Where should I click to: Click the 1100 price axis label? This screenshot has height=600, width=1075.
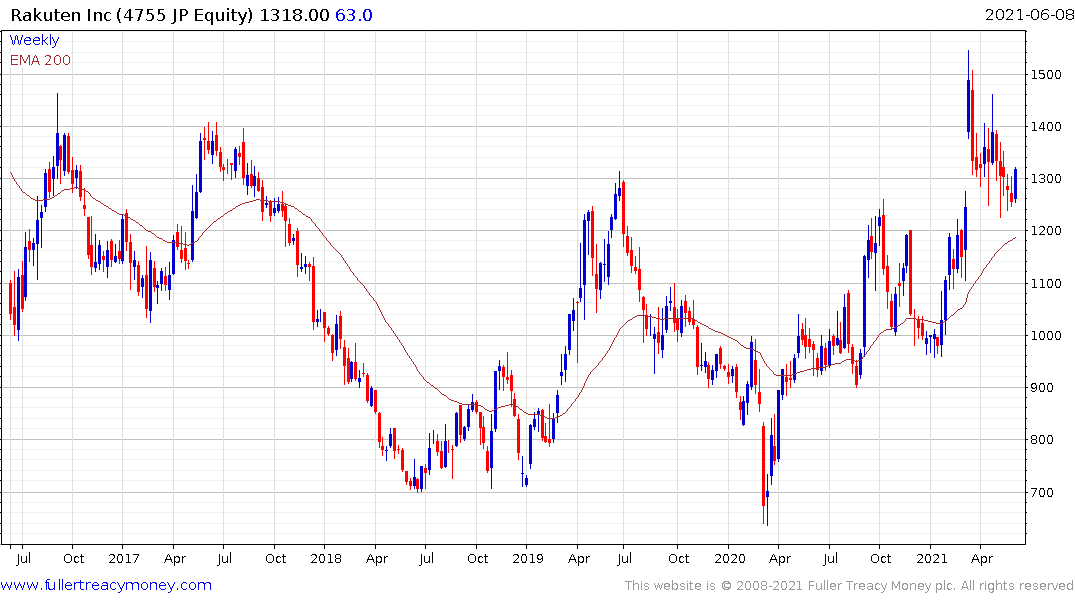(1046, 283)
